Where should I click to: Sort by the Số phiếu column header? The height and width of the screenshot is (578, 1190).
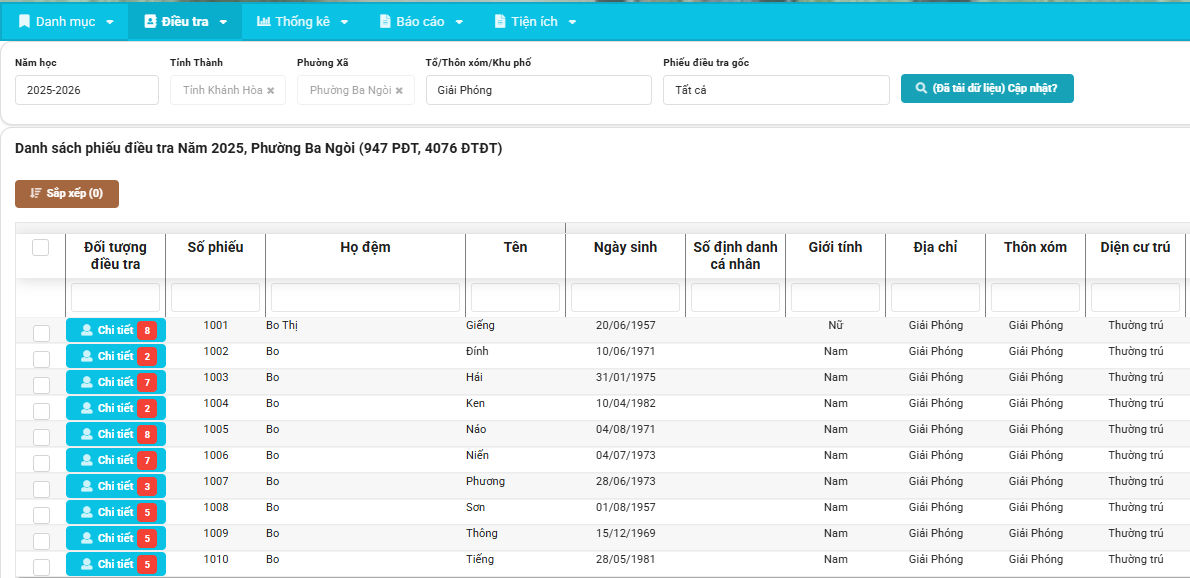[x=216, y=247]
